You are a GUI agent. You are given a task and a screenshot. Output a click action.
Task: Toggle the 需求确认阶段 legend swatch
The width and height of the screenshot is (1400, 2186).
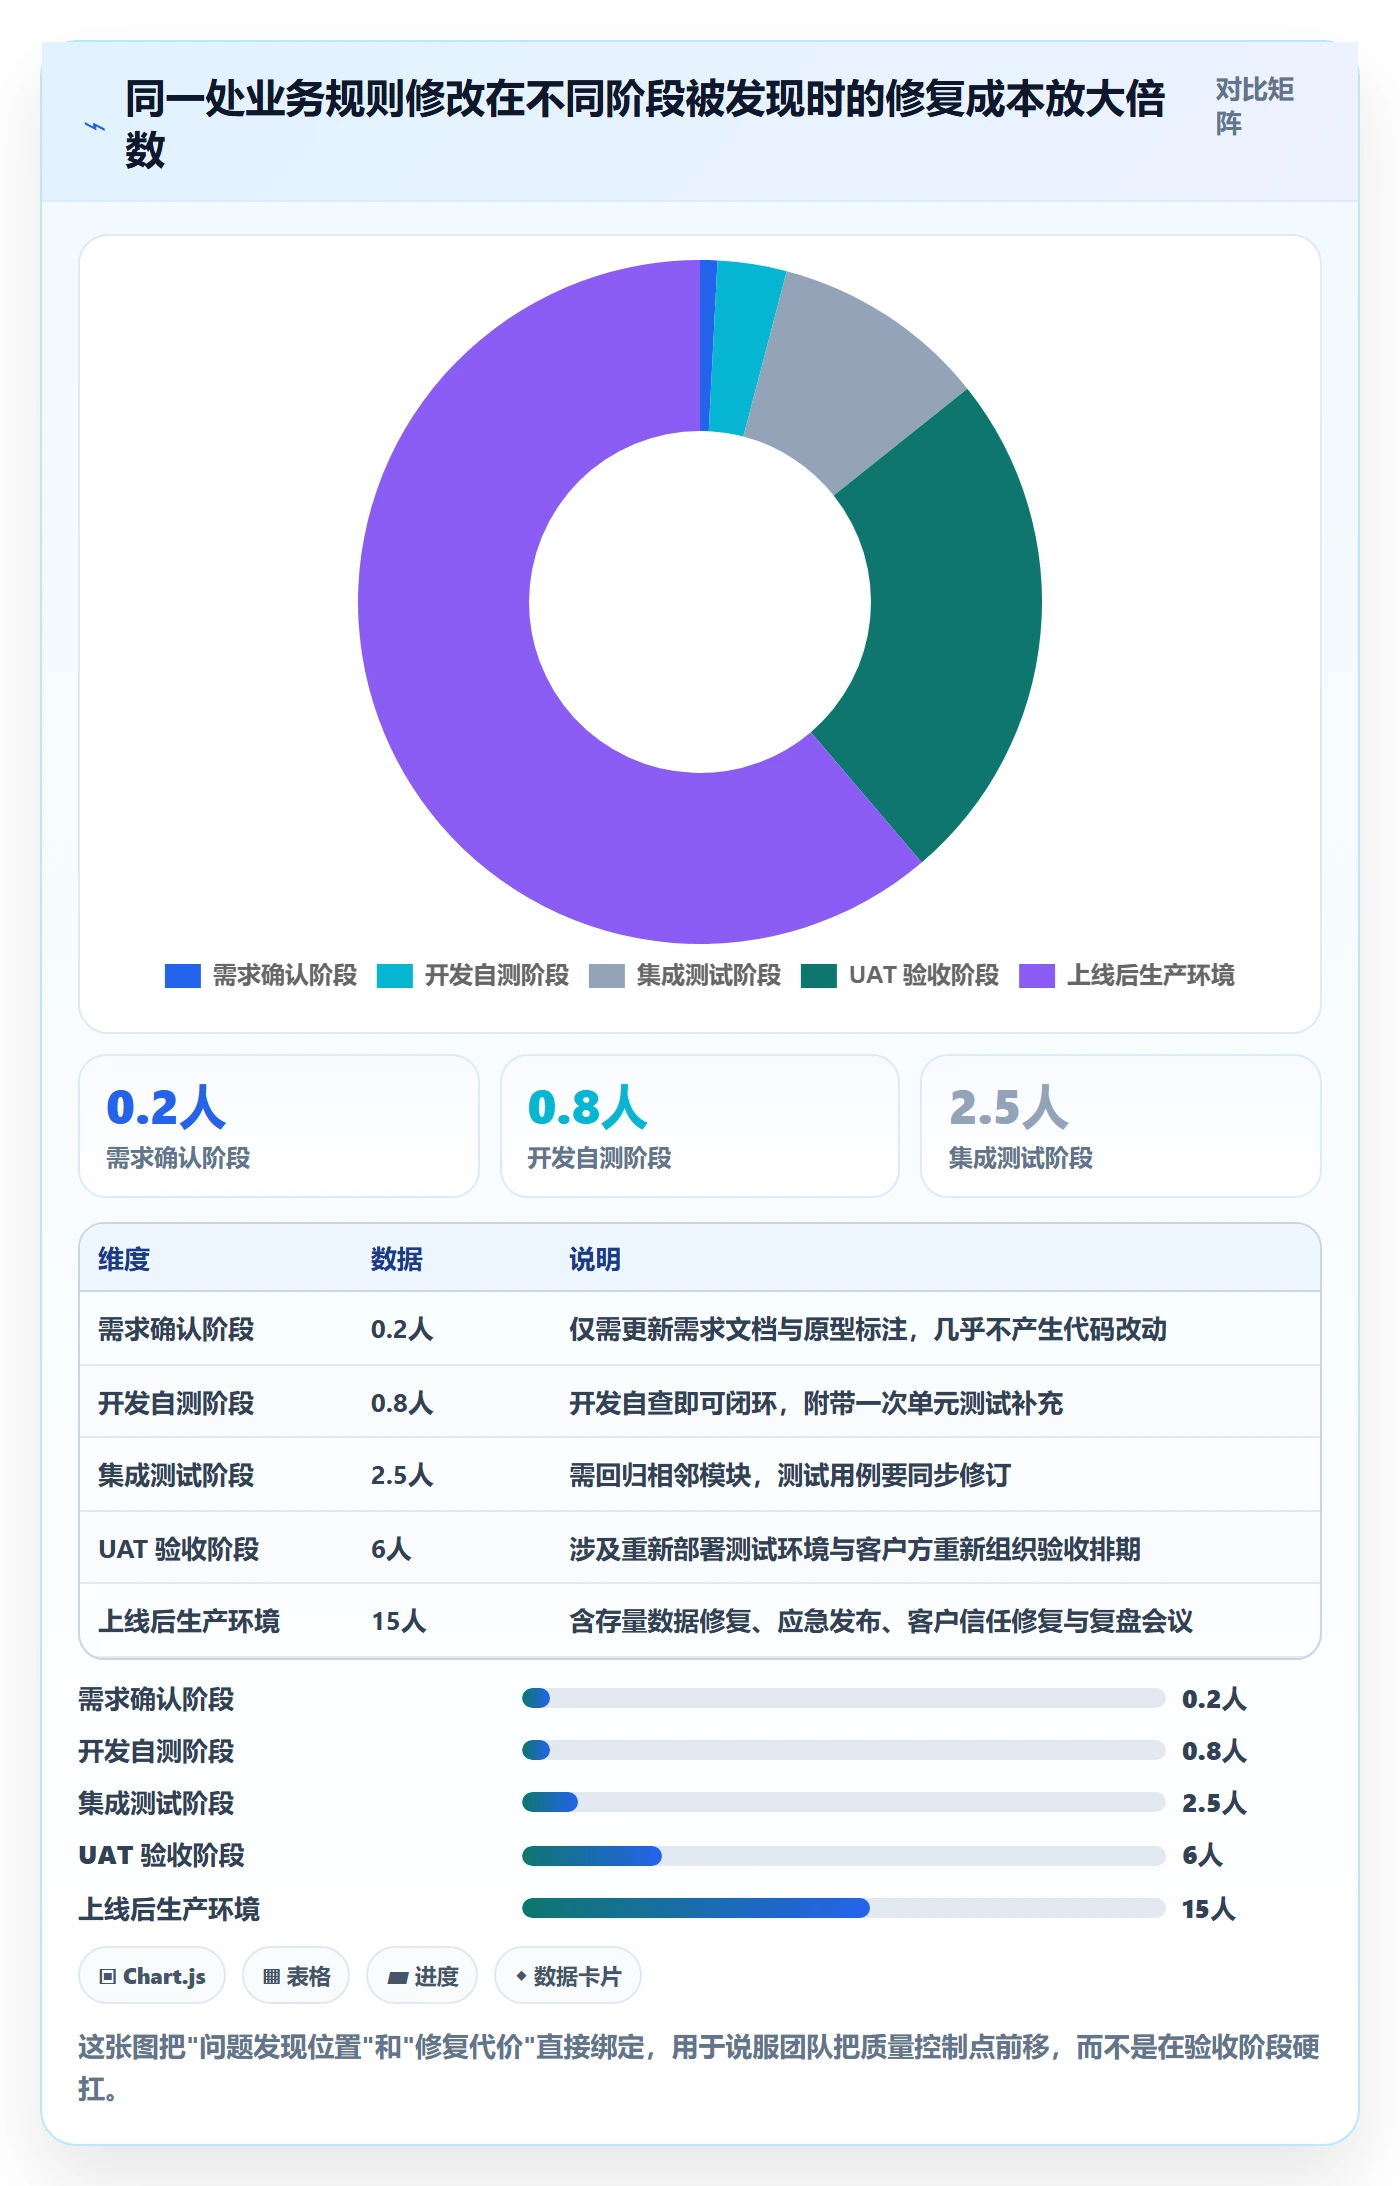(183, 976)
